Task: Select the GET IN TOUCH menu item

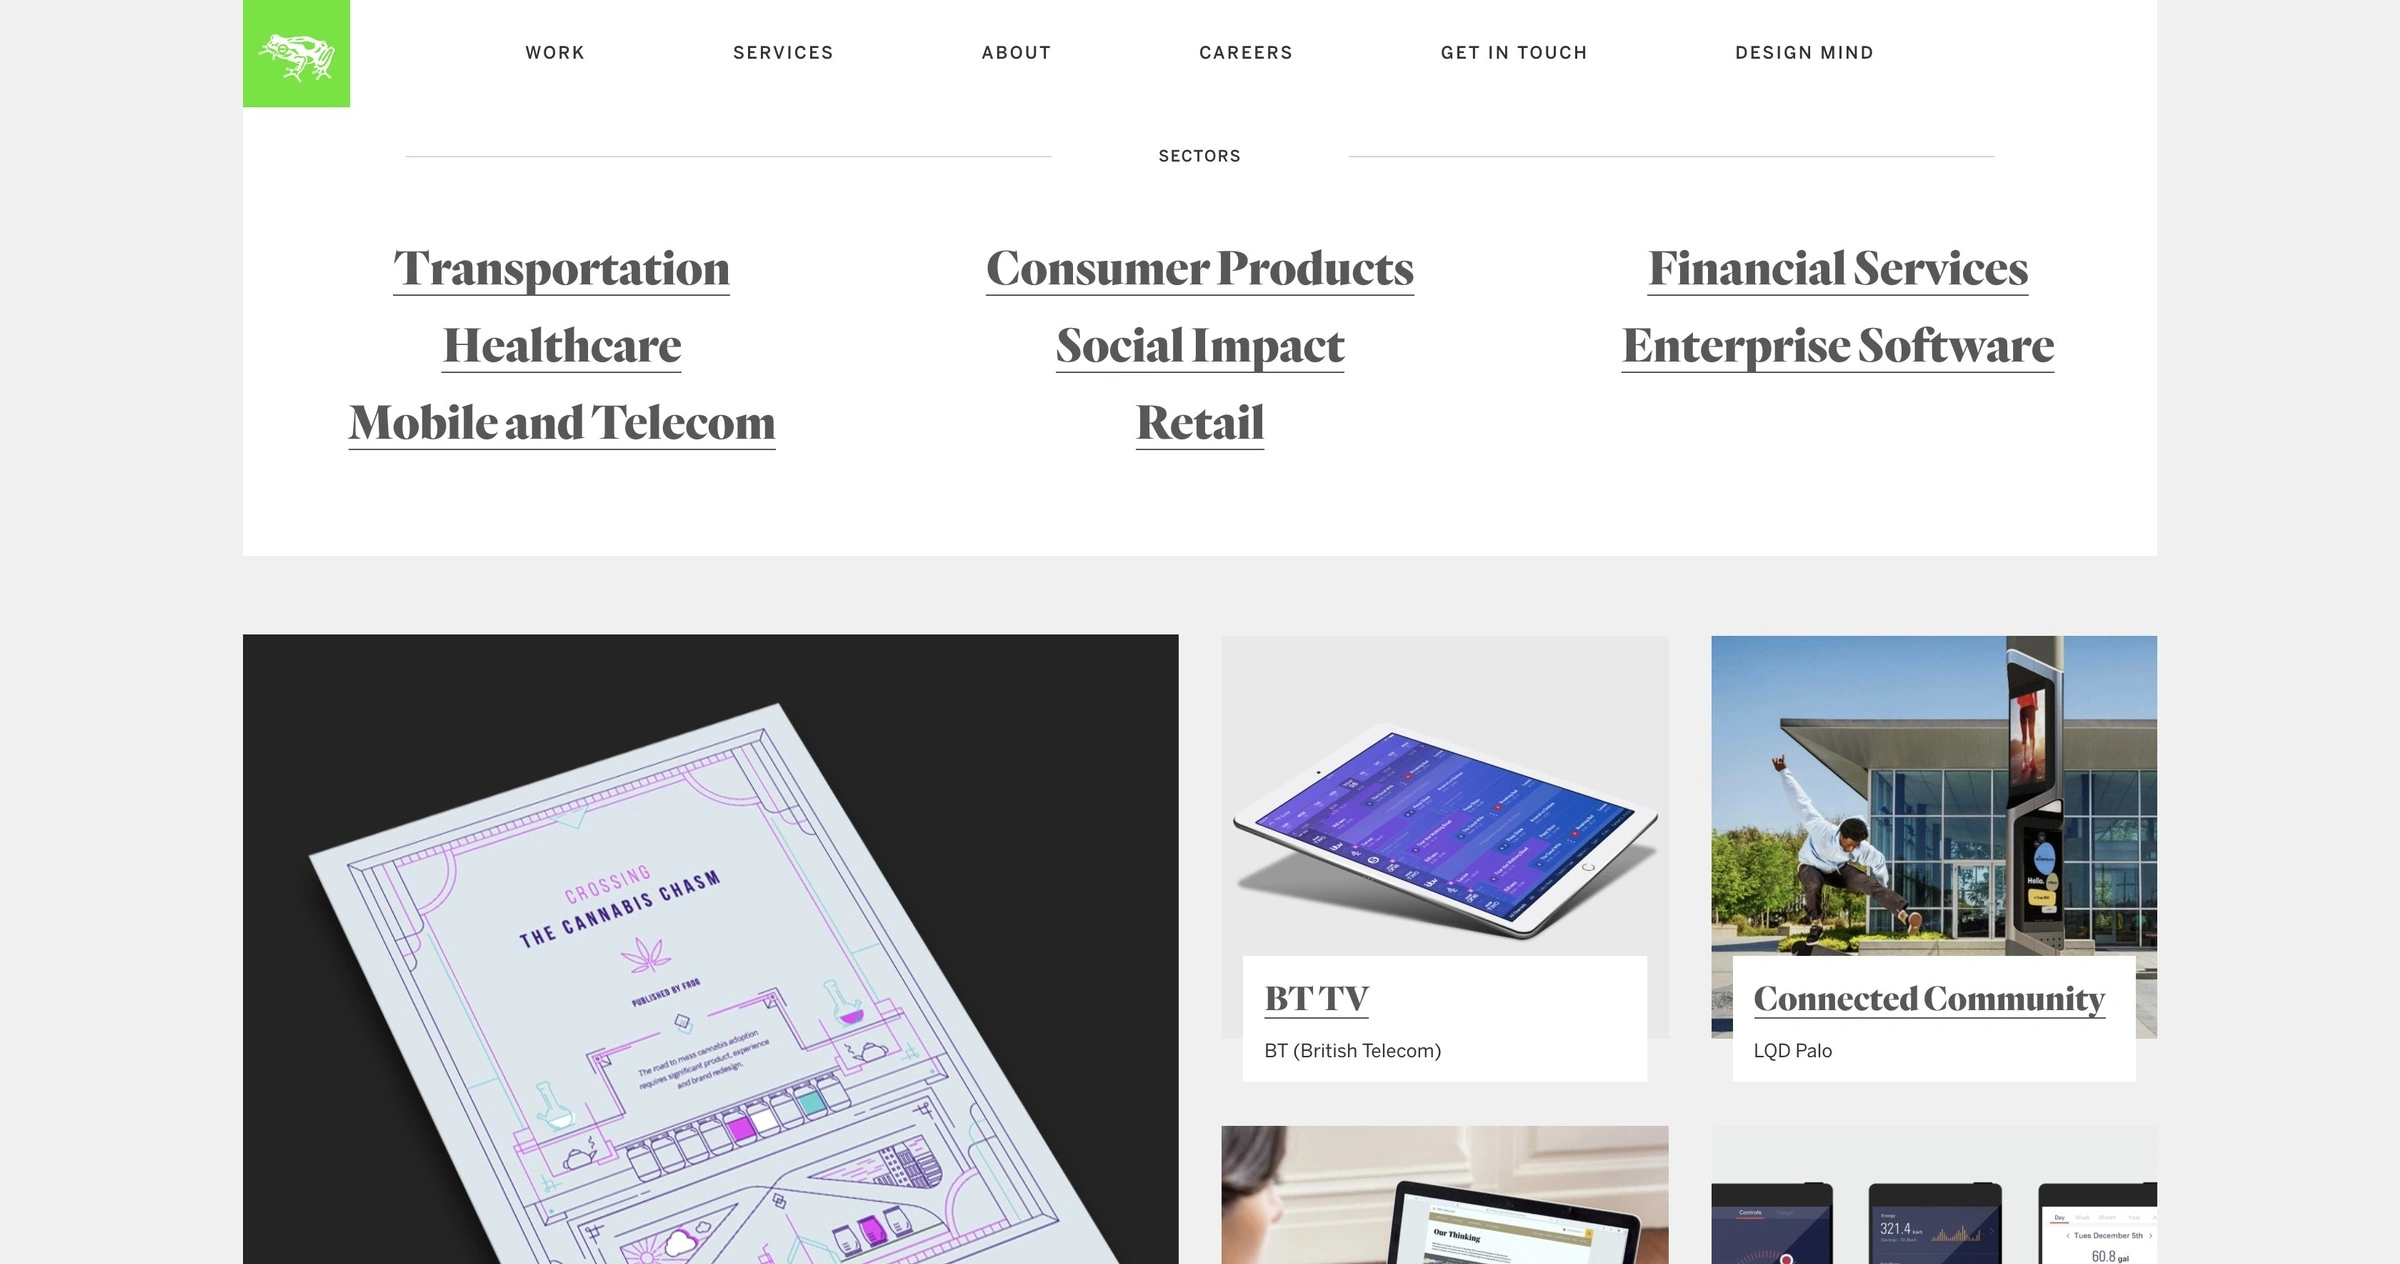Action: (1513, 51)
